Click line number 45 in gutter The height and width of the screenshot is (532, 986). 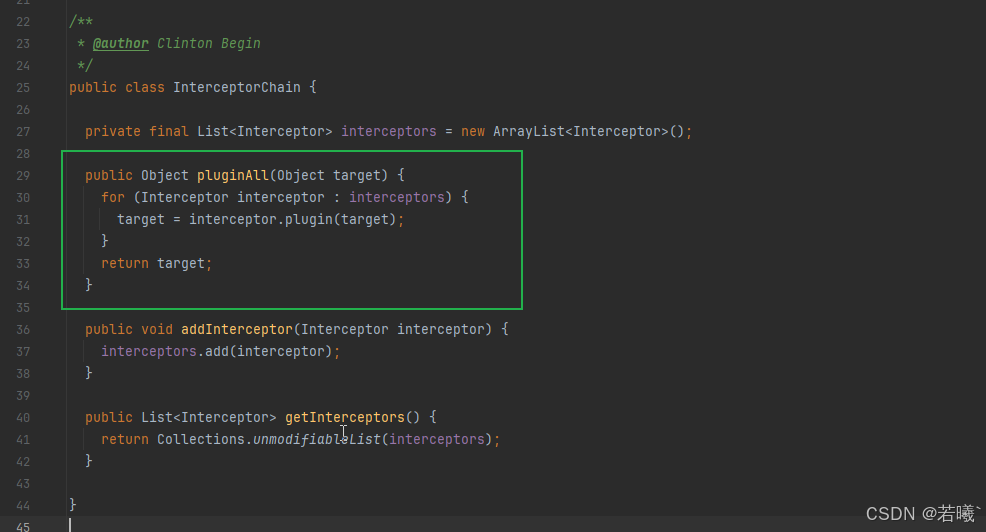(x=23, y=526)
